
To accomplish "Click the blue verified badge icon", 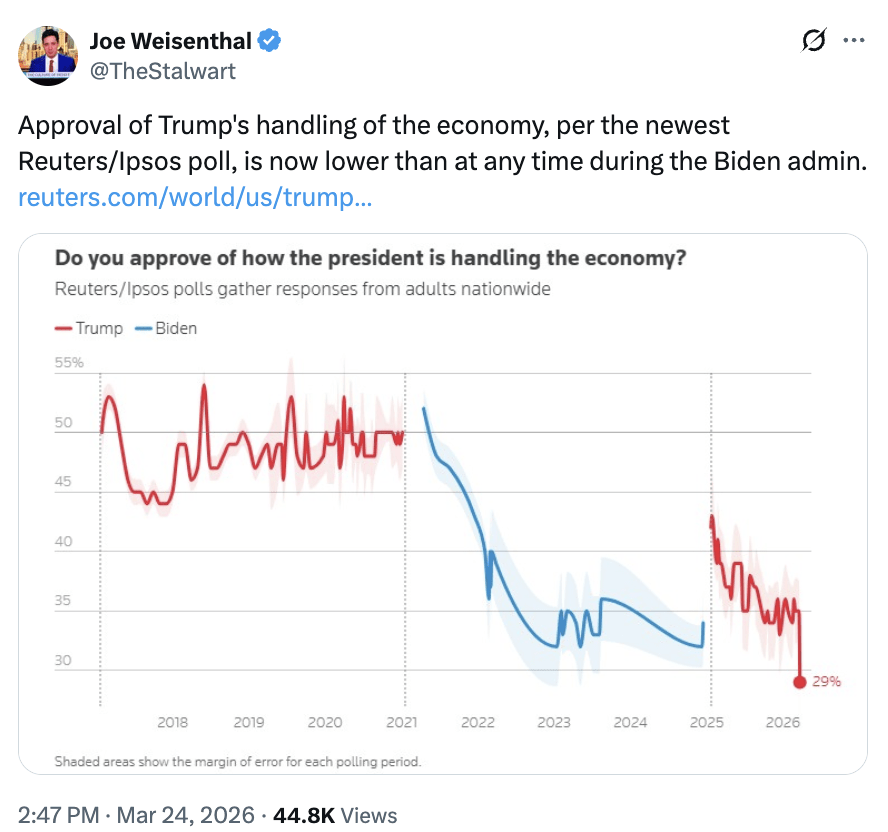I will click(270, 41).
